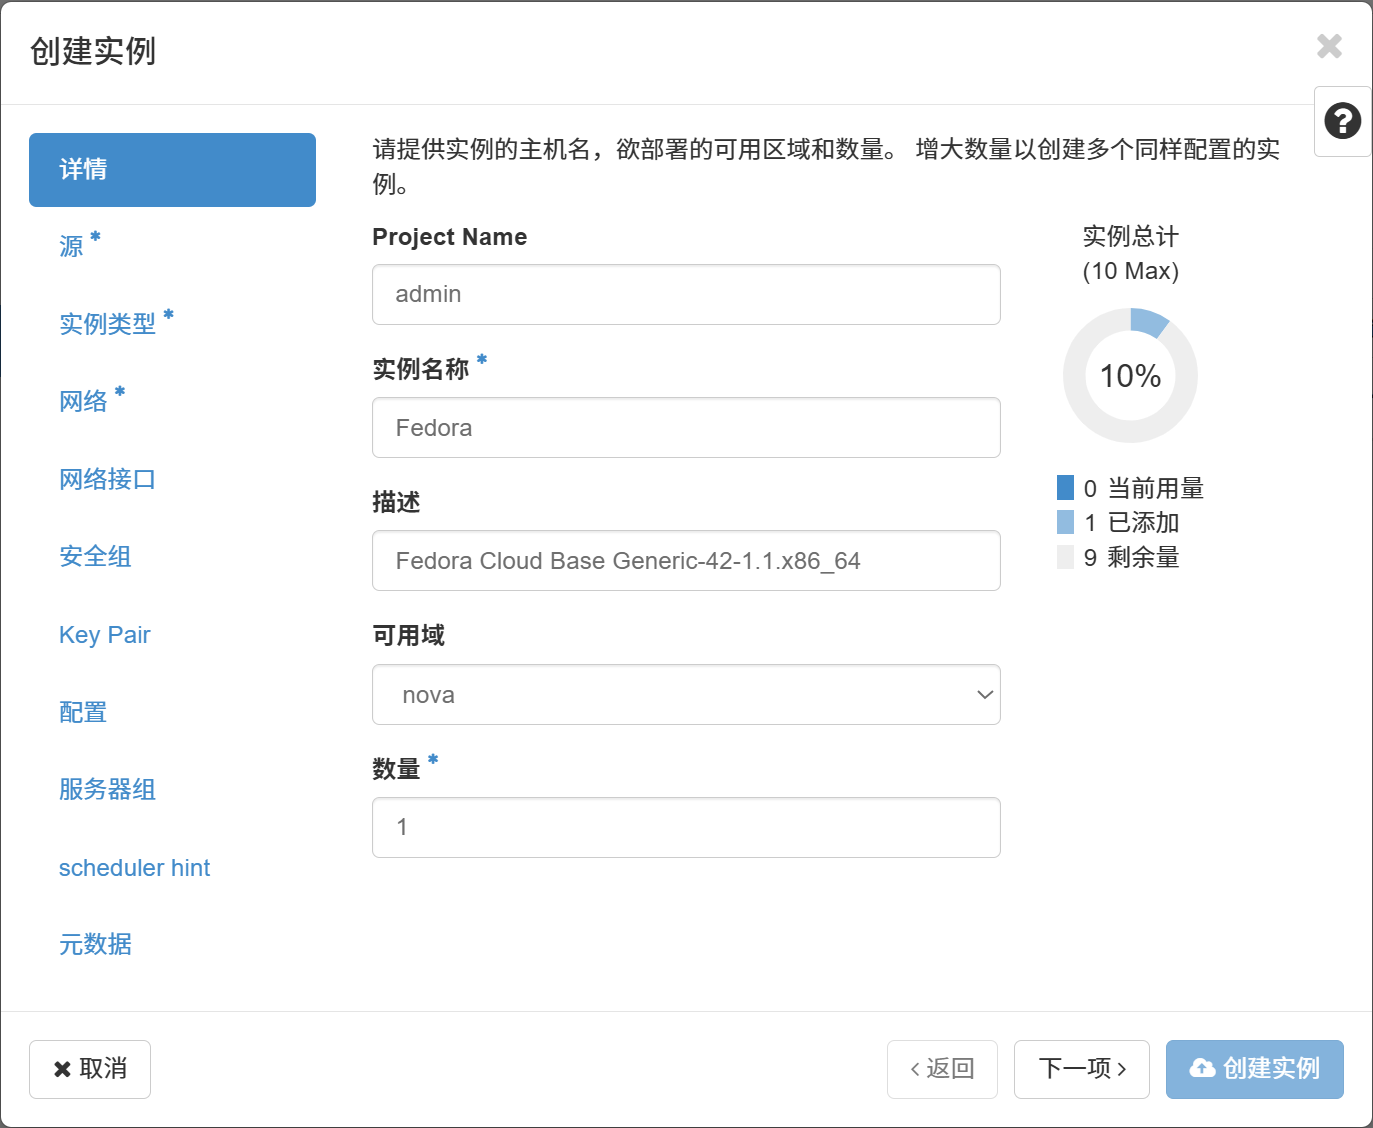
Task: Click the gray 剩余量 legend swatch
Action: click(x=1065, y=557)
